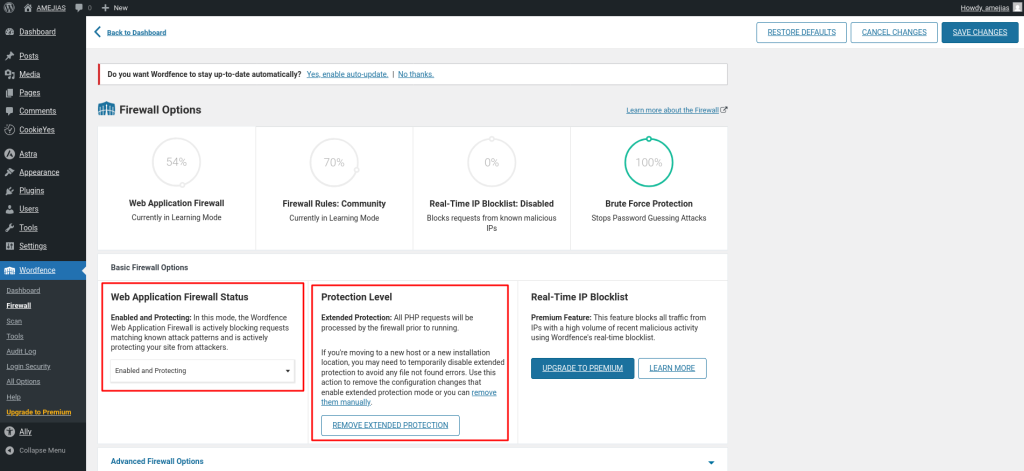
Task: Click the comments bubble icon in admin bar
Action: tap(78, 7)
